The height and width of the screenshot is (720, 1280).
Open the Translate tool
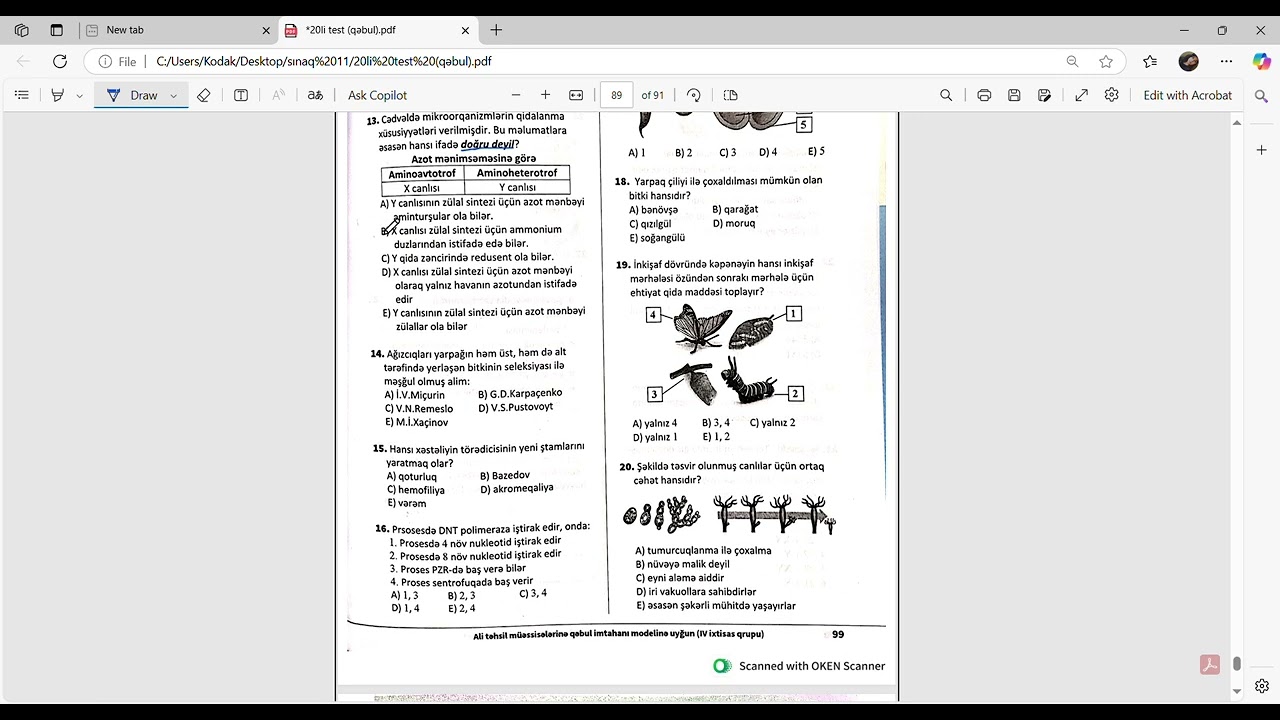point(315,95)
